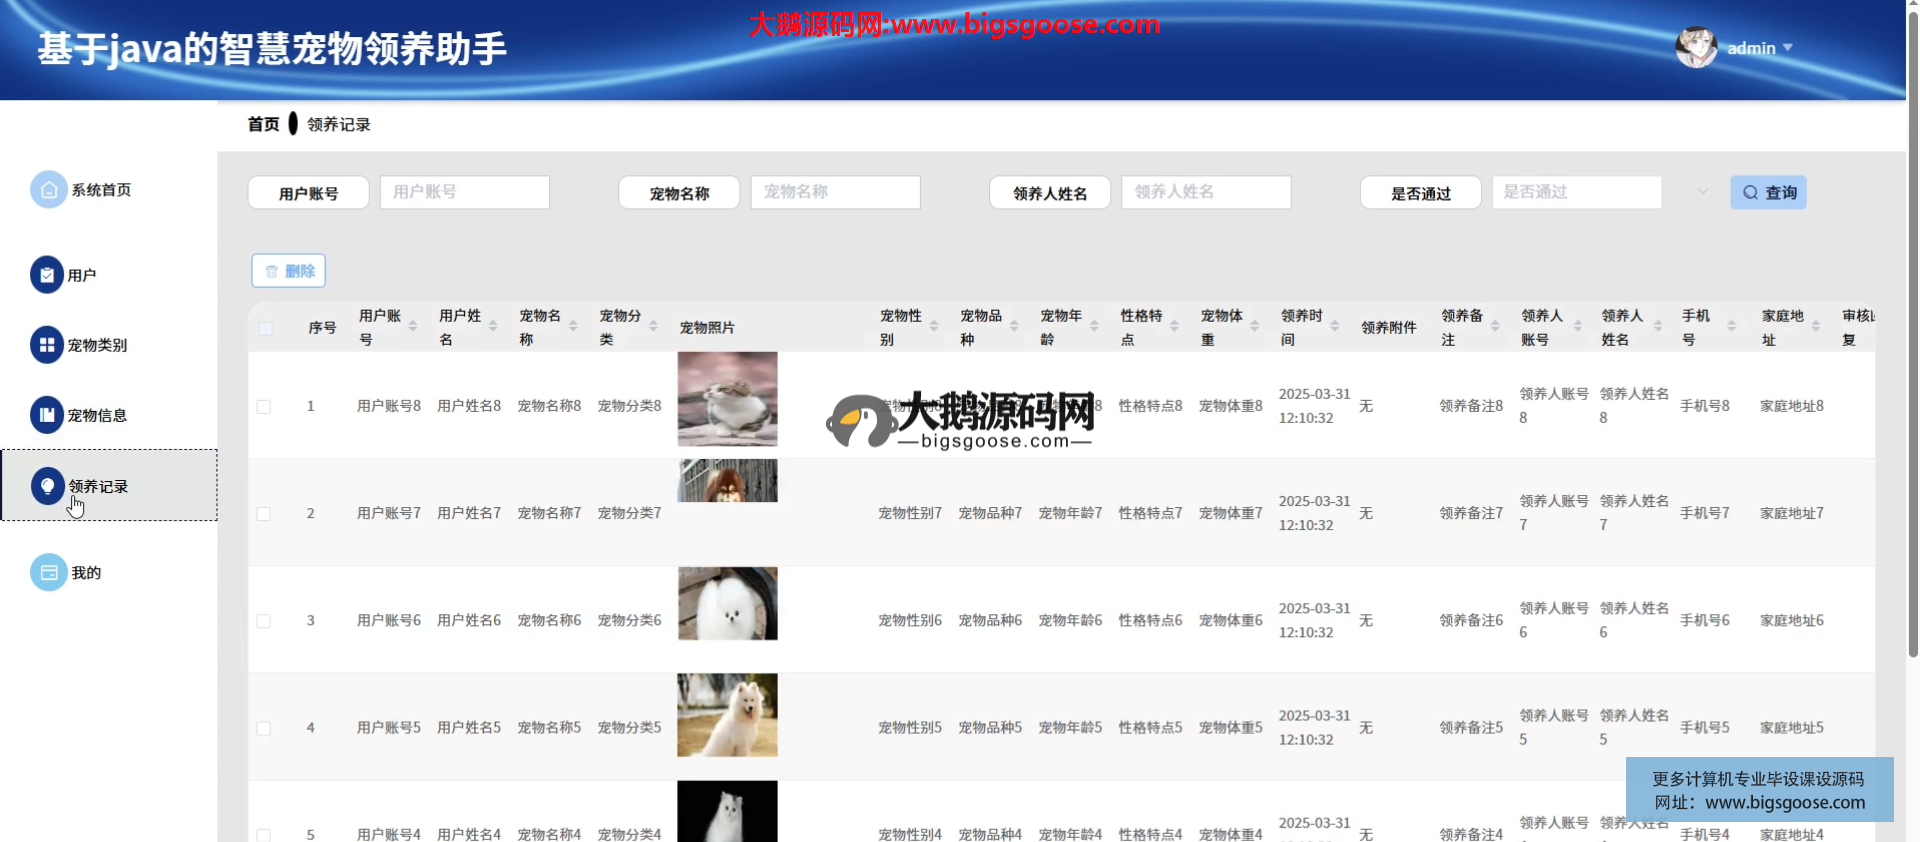Click the 用户 sidebar icon
Image resolution: width=1920 pixels, height=842 pixels.
pos(47,275)
